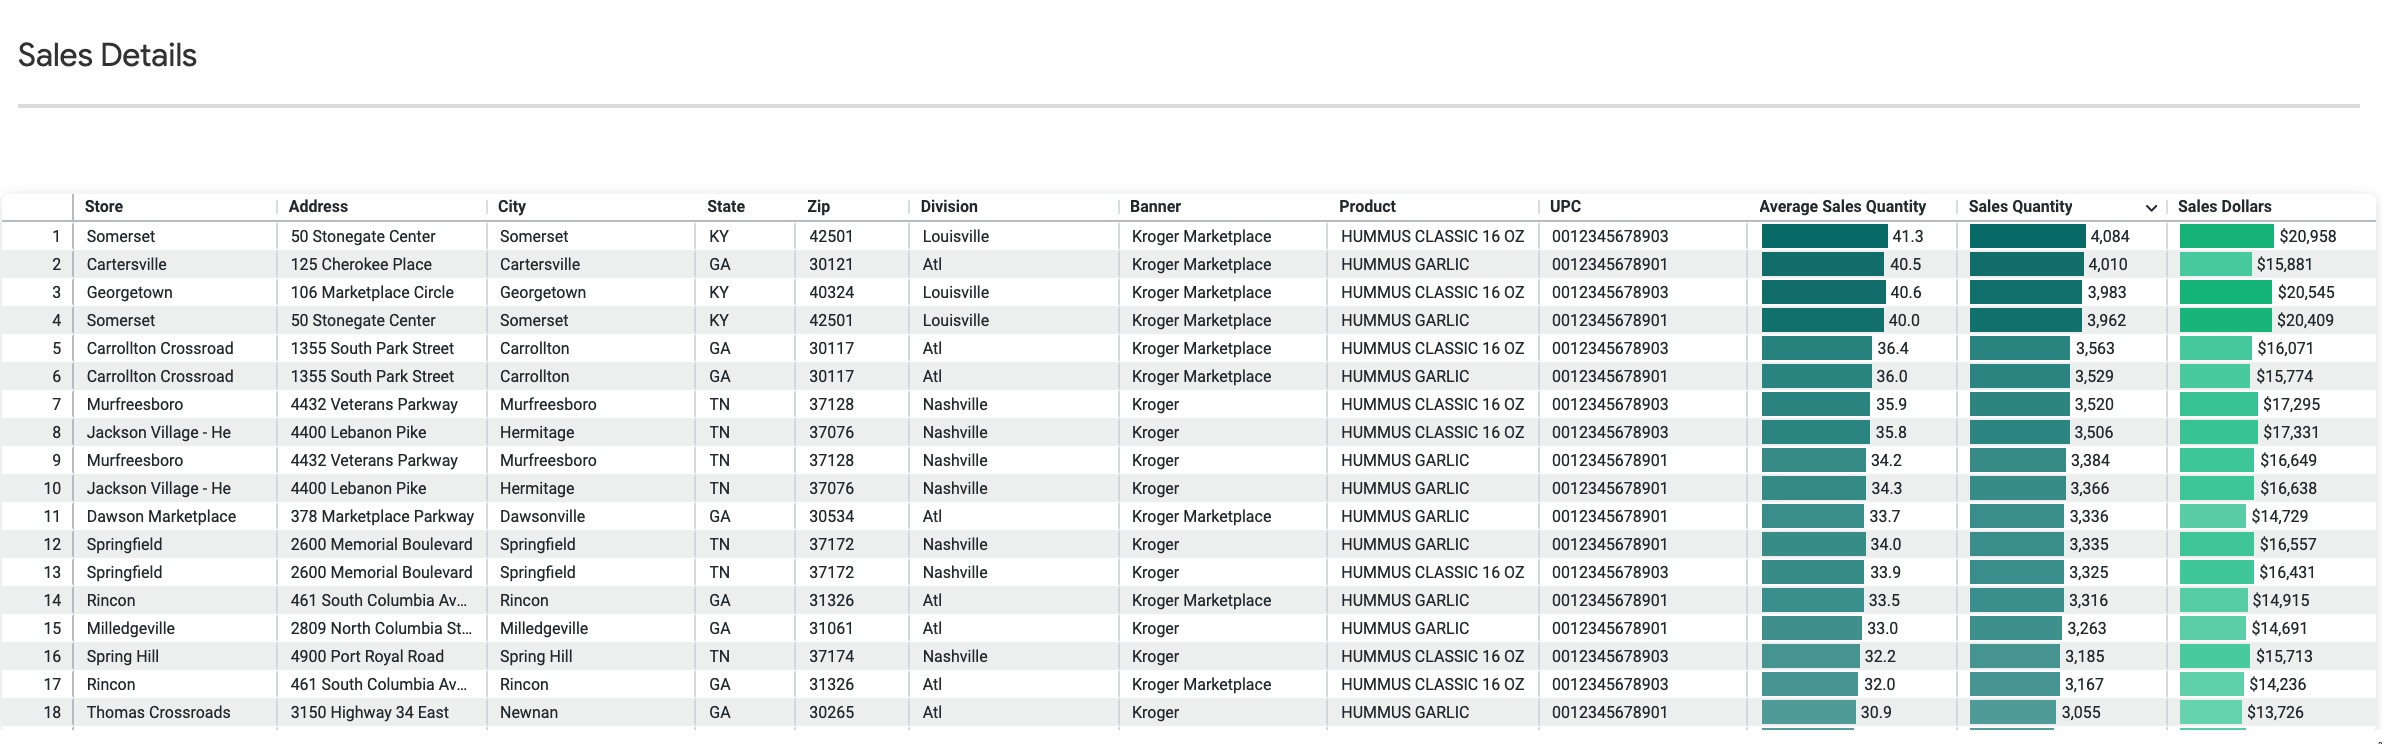
Task: Click address 106 Marketplace Circle
Action: click(372, 292)
